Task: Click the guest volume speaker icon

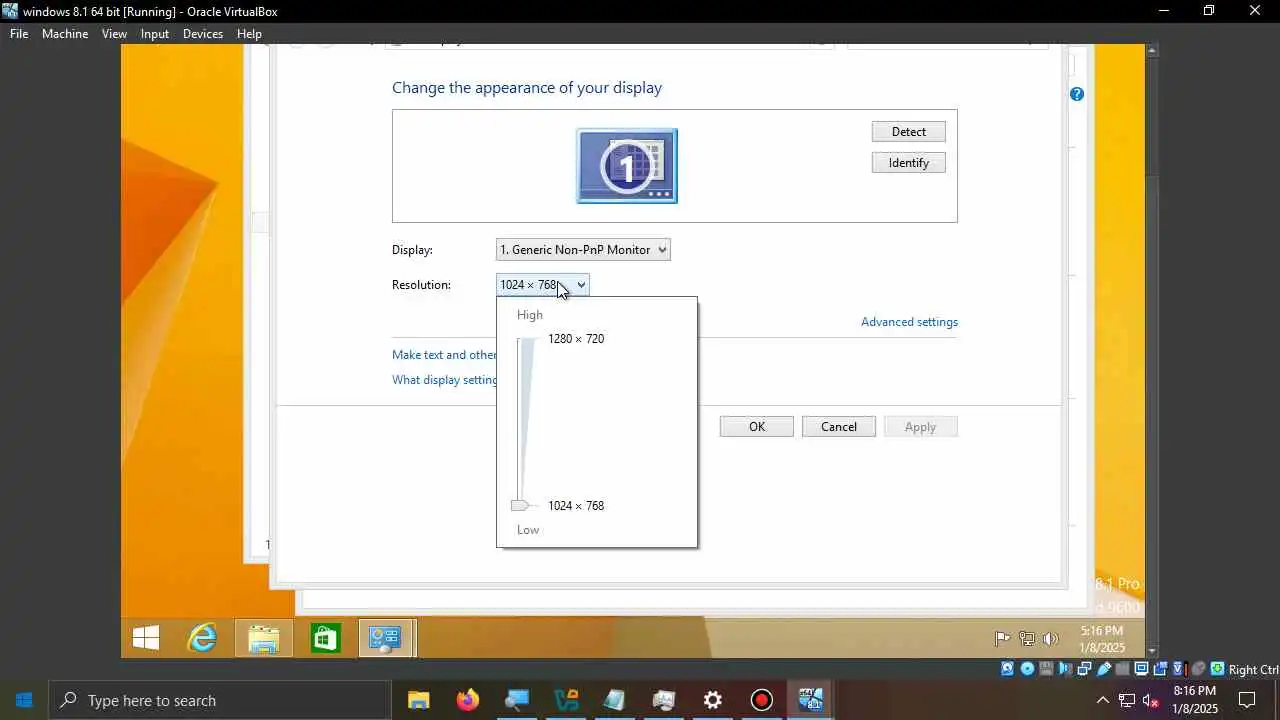Action: pos(1051,639)
